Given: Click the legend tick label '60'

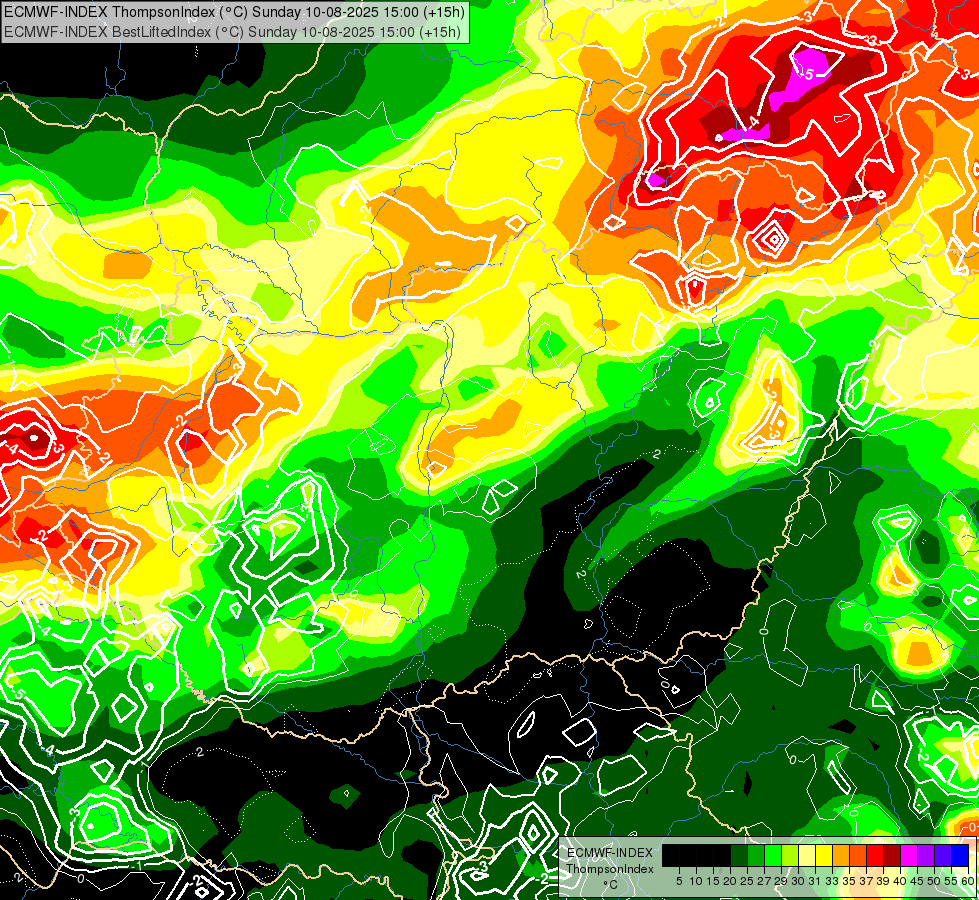Looking at the screenshot, I should tap(967, 881).
